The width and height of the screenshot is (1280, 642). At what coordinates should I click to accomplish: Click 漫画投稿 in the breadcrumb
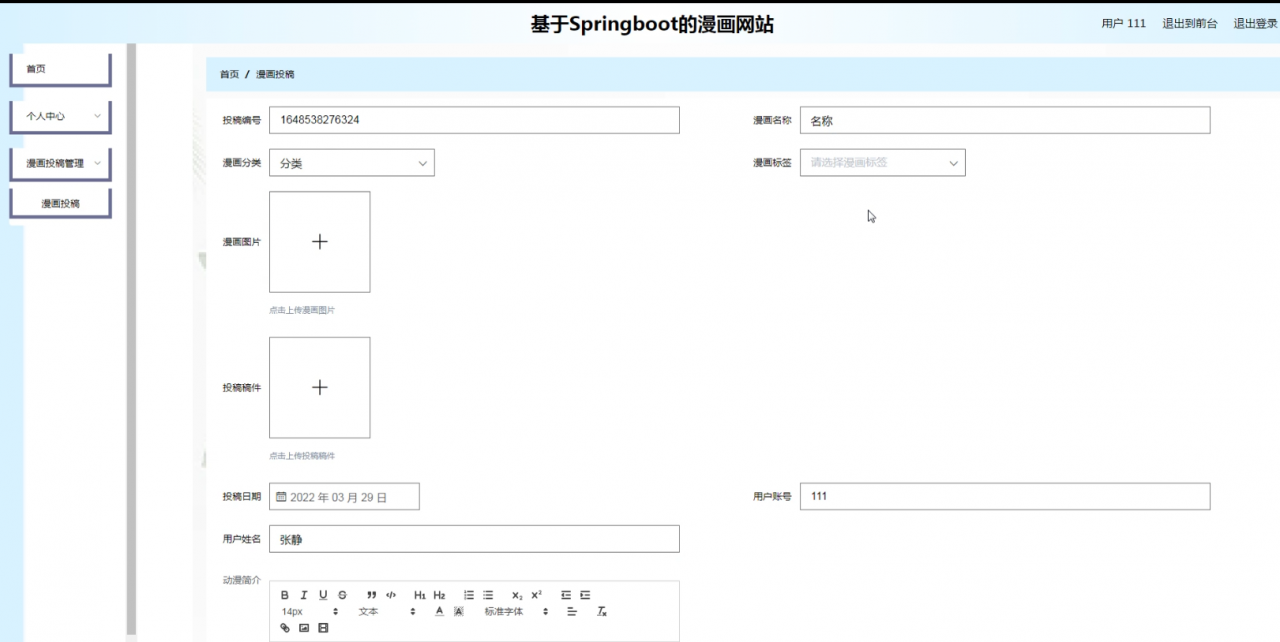(275, 74)
